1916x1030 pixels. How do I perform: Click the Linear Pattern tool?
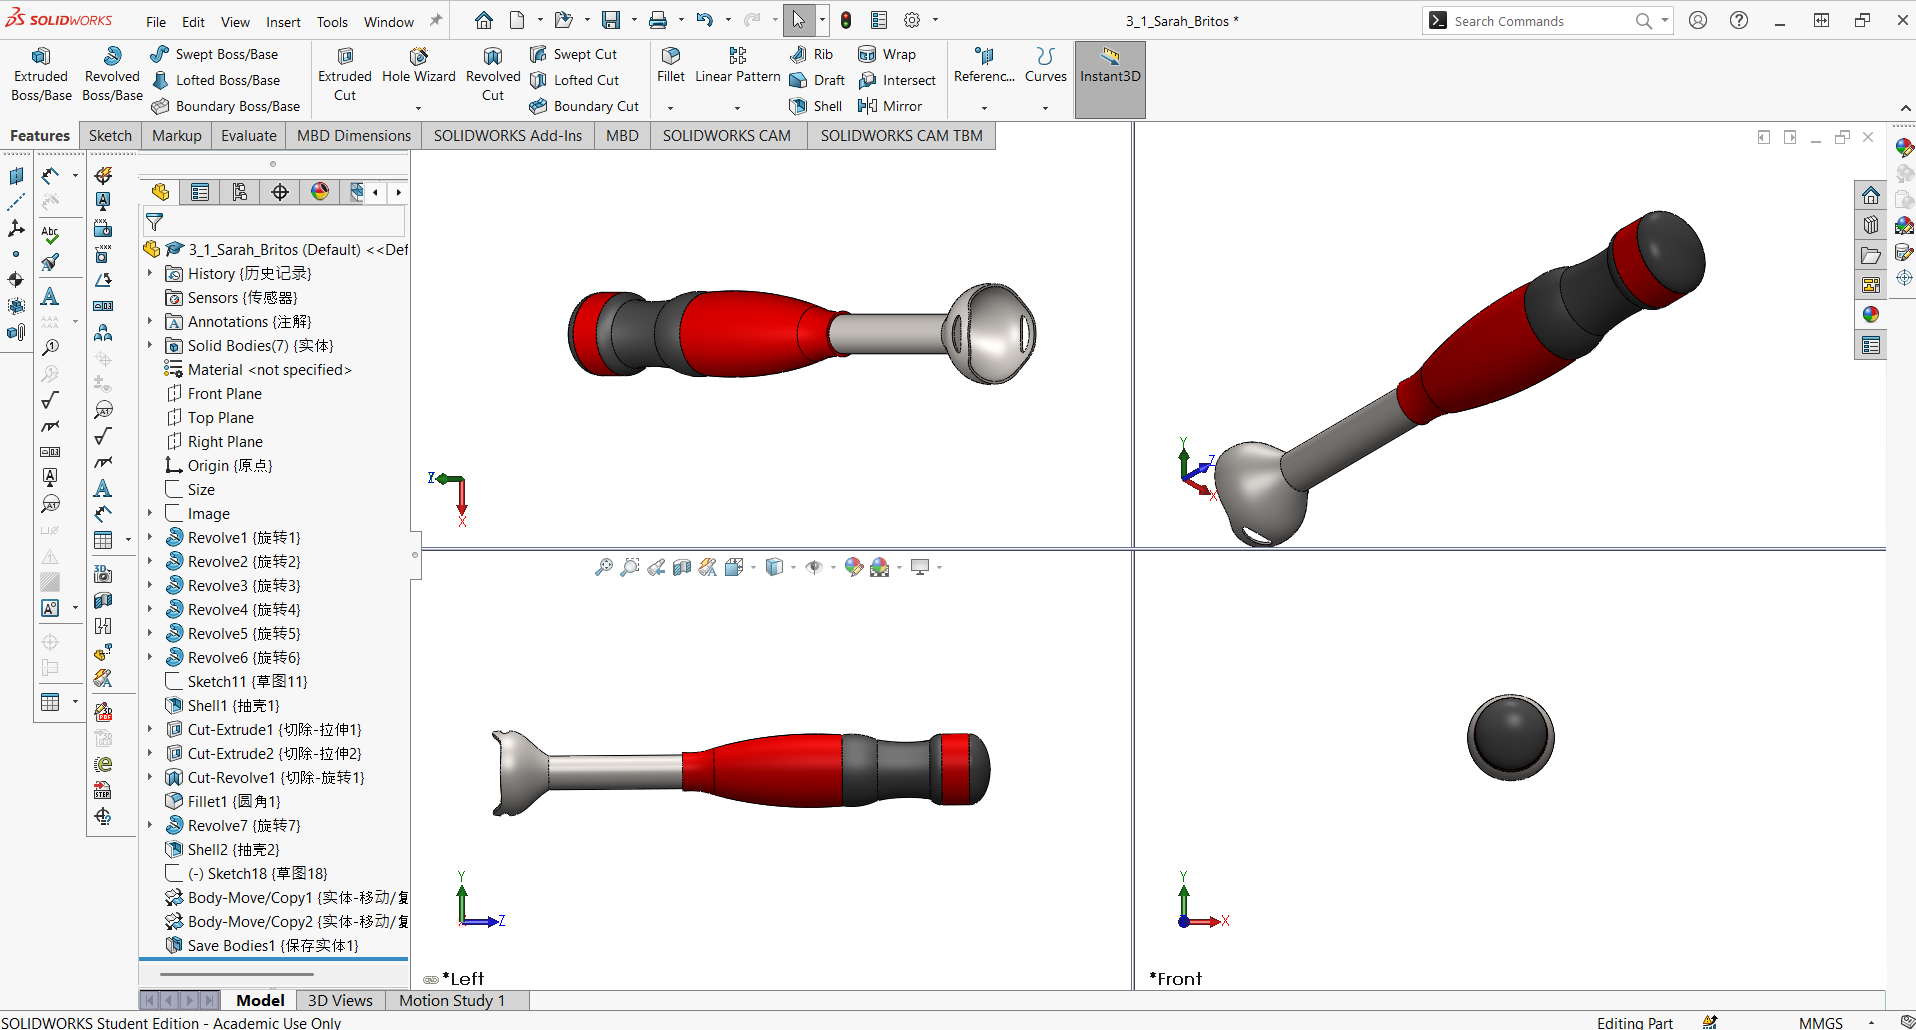click(x=738, y=66)
